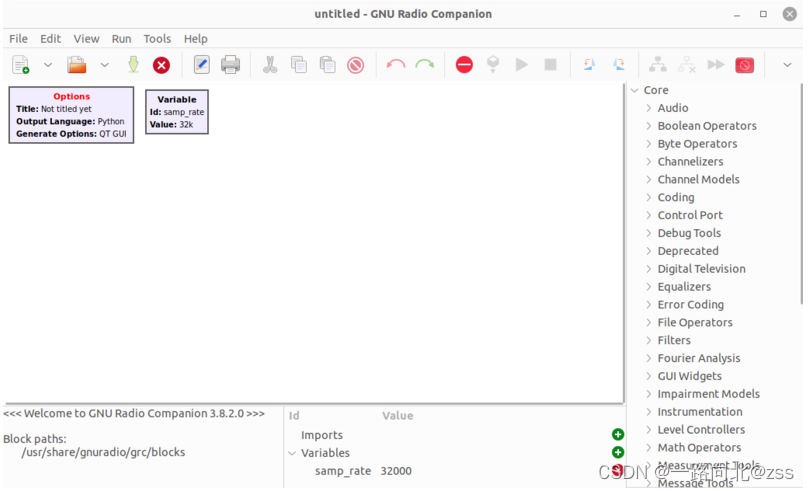
Task: Expand the Debug Tools category
Action: click(x=649, y=233)
